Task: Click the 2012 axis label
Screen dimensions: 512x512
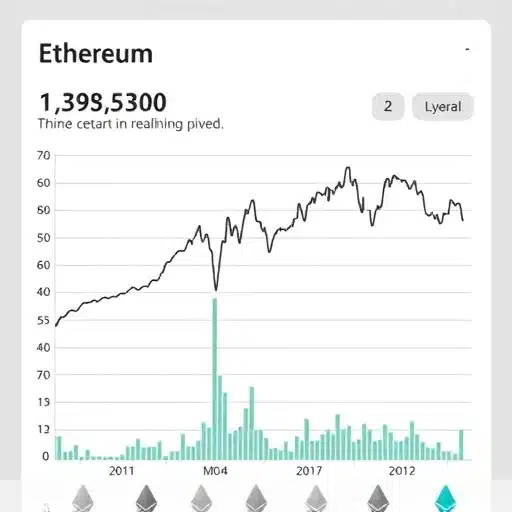Action: pos(402,471)
